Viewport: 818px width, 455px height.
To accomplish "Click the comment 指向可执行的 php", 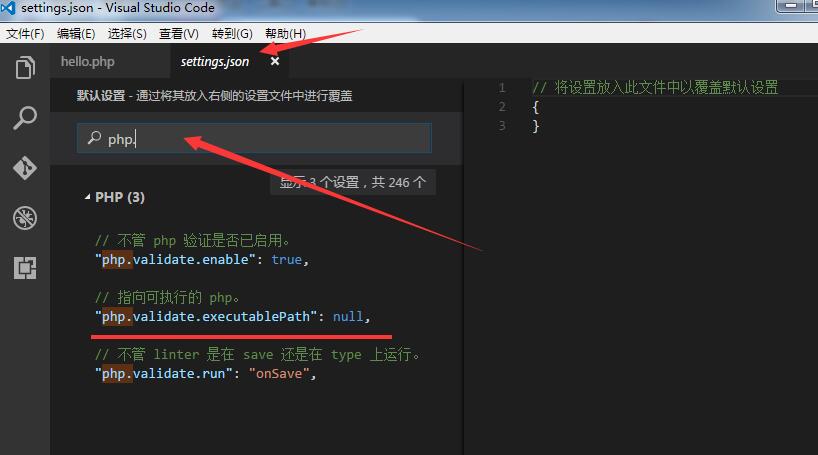I will pos(167,297).
